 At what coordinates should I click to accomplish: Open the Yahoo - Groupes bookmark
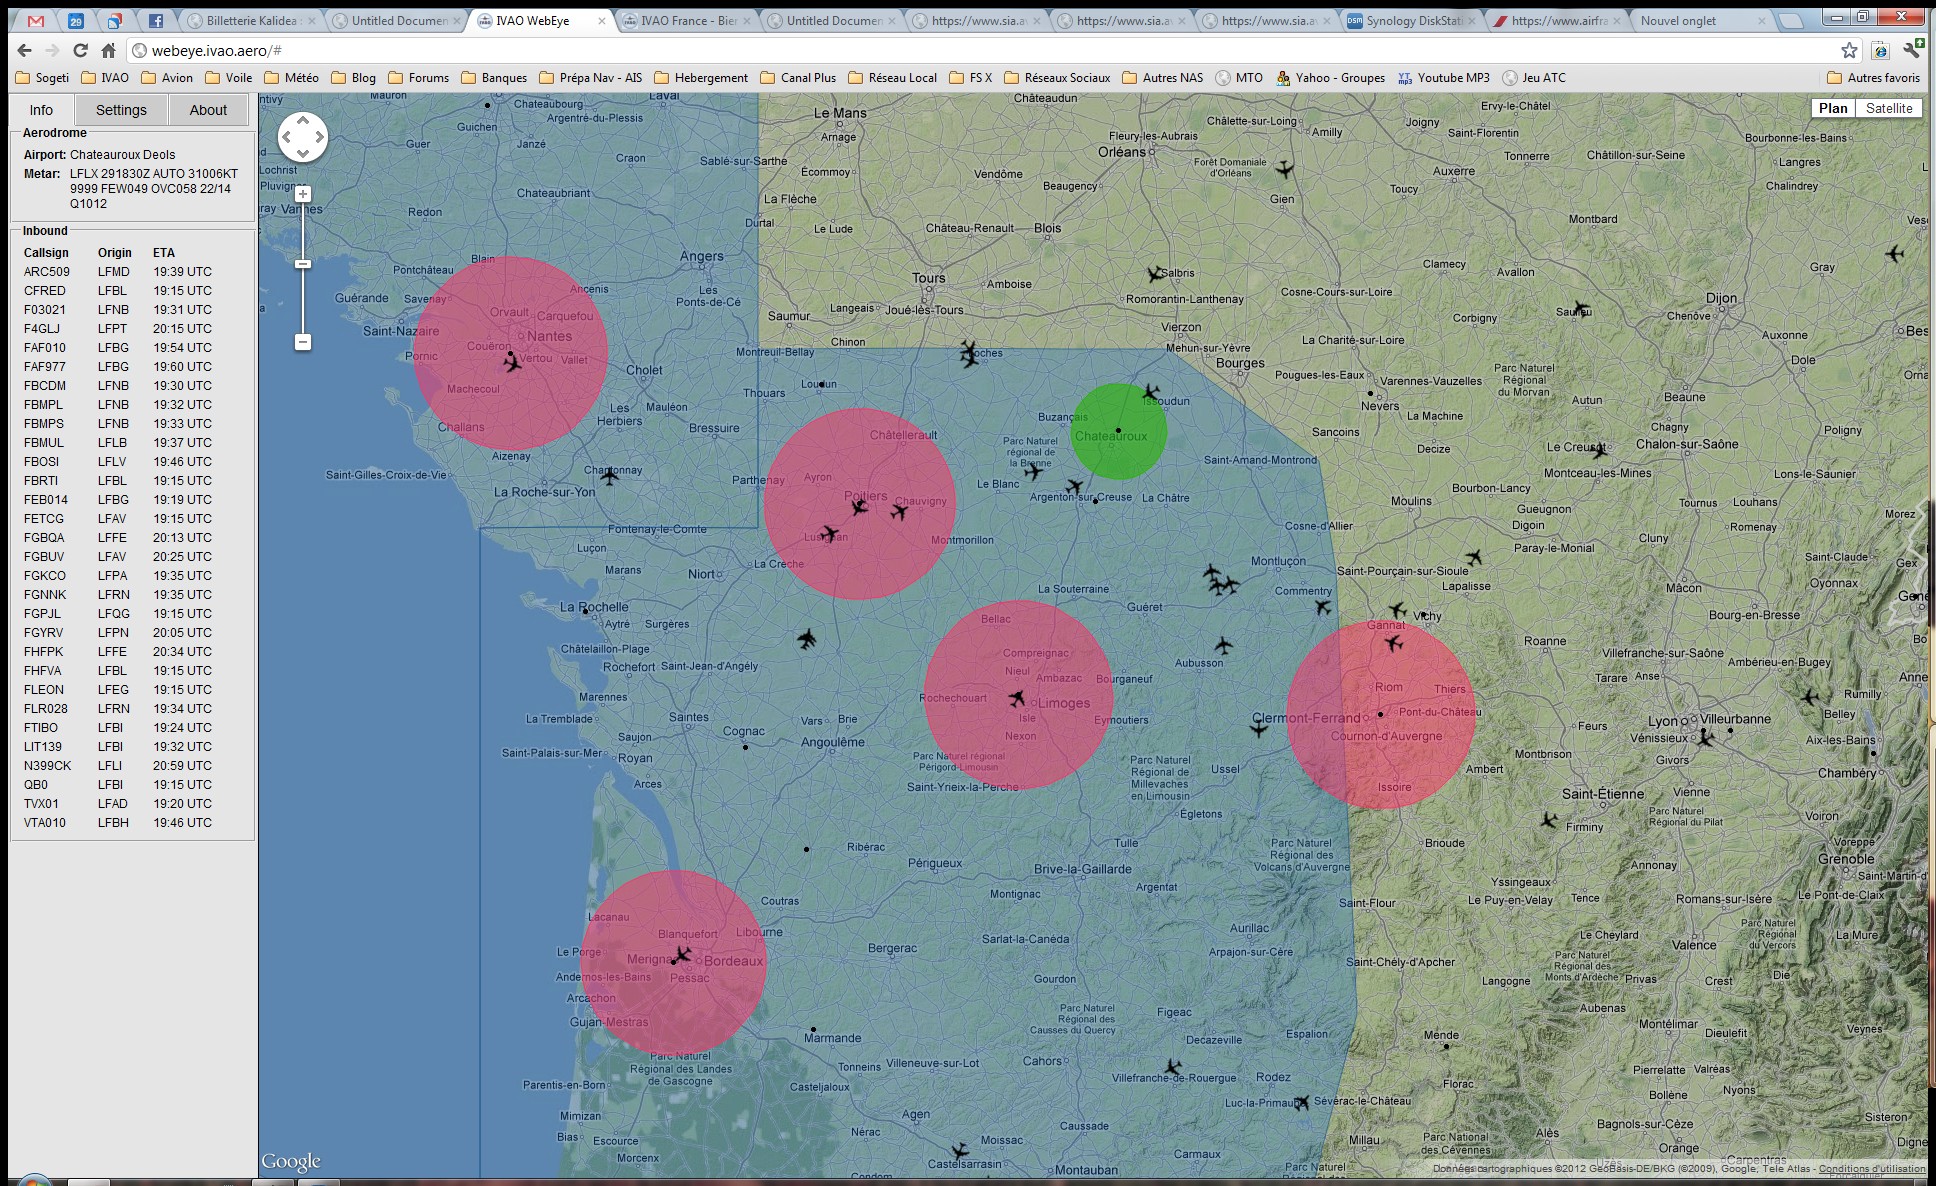coord(1330,77)
